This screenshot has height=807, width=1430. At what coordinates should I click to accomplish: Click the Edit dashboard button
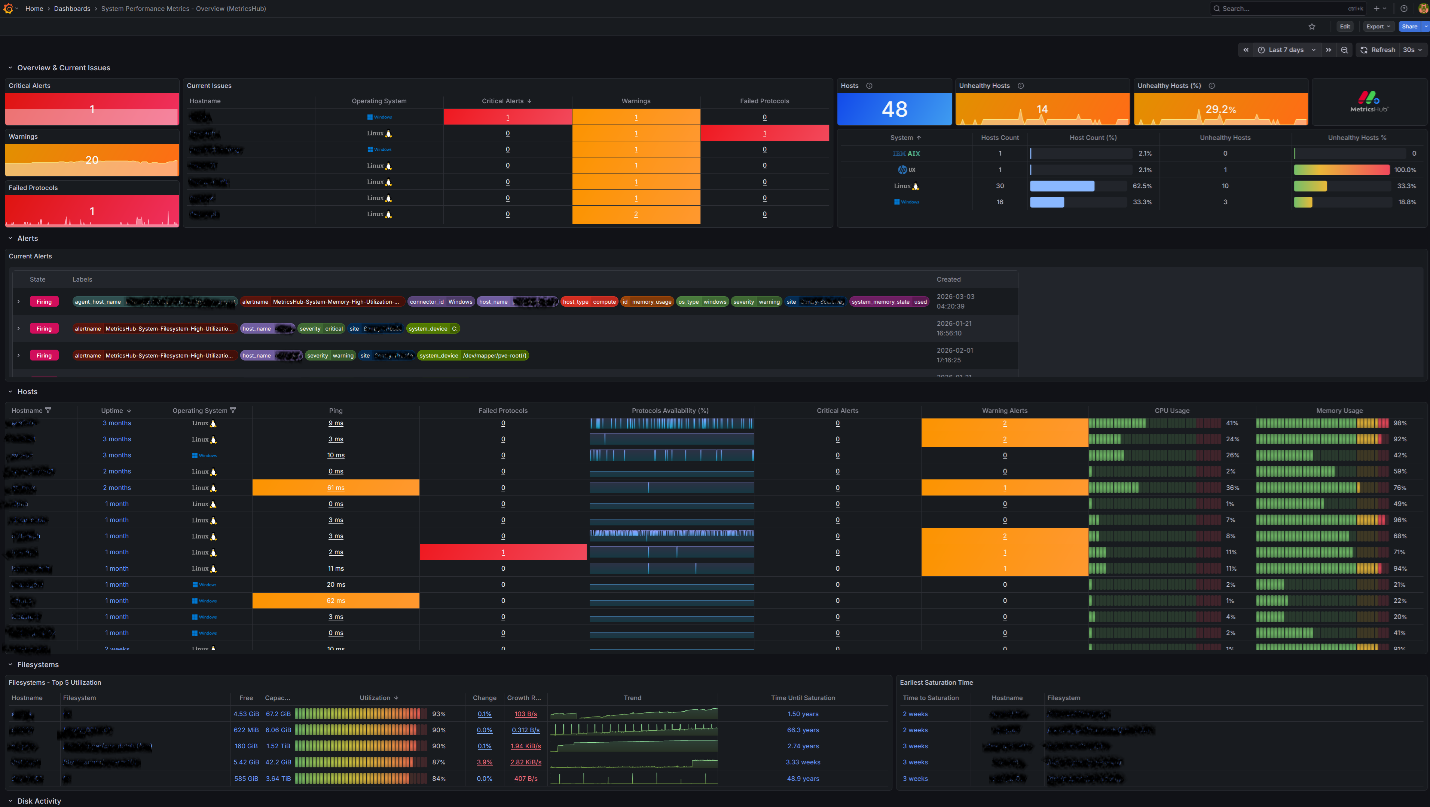pos(1345,27)
